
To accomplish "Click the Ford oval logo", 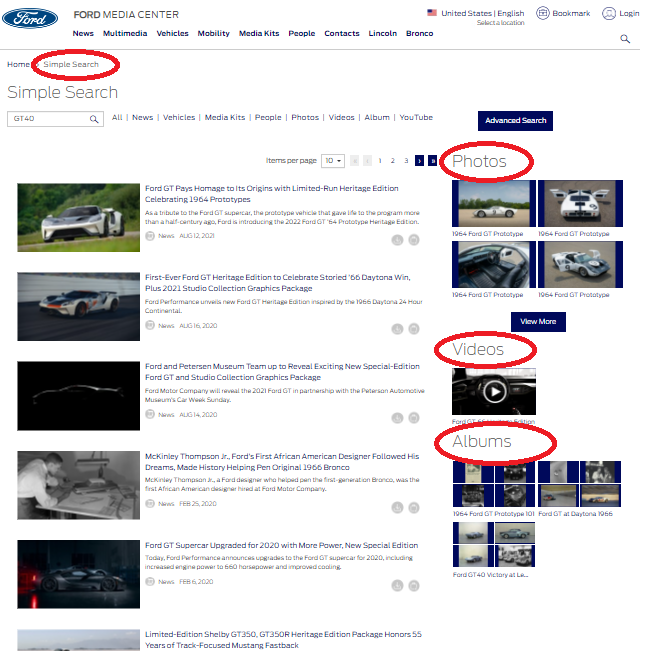I will (x=30, y=19).
